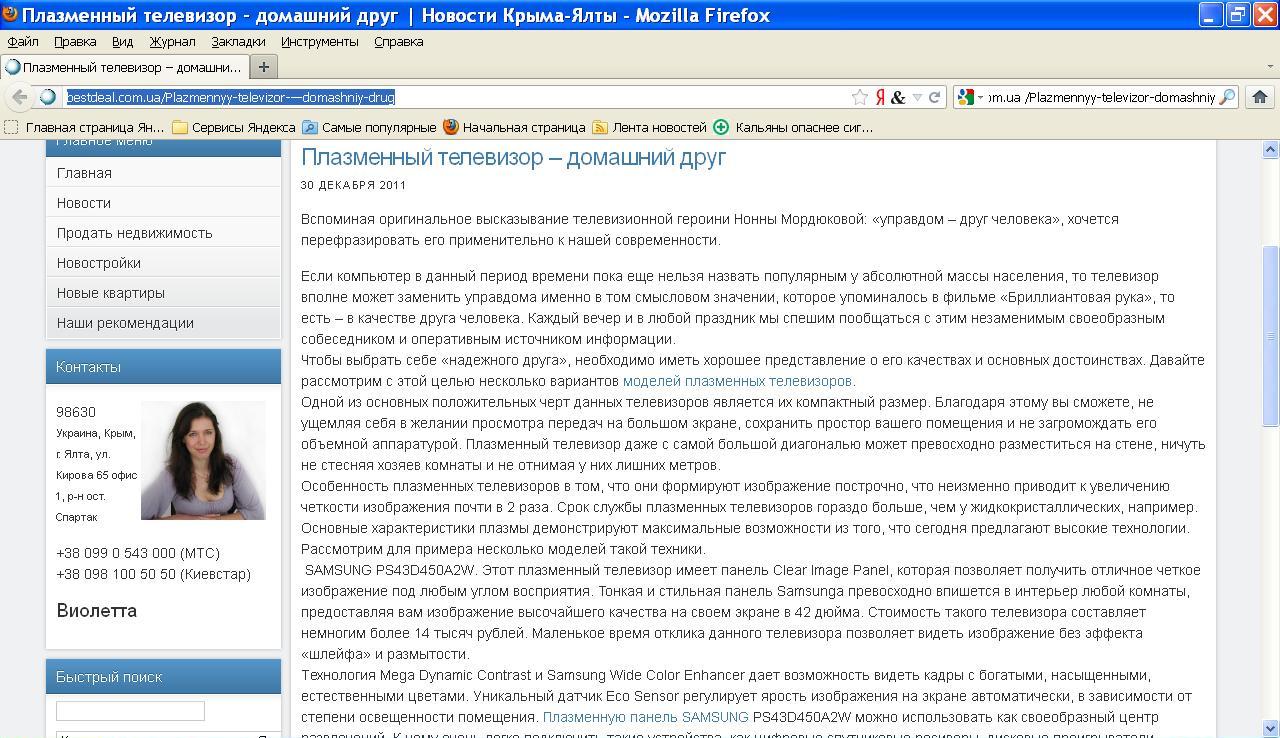1280x738 pixels.
Task: Click the scrollbar up arrow
Action: coord(1270,150)
